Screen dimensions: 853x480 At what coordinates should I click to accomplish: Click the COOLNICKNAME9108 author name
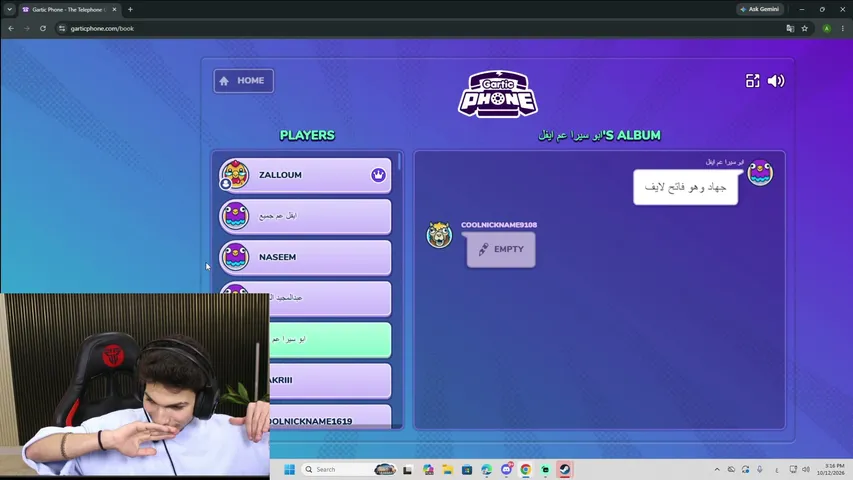[x=499, y=225]
